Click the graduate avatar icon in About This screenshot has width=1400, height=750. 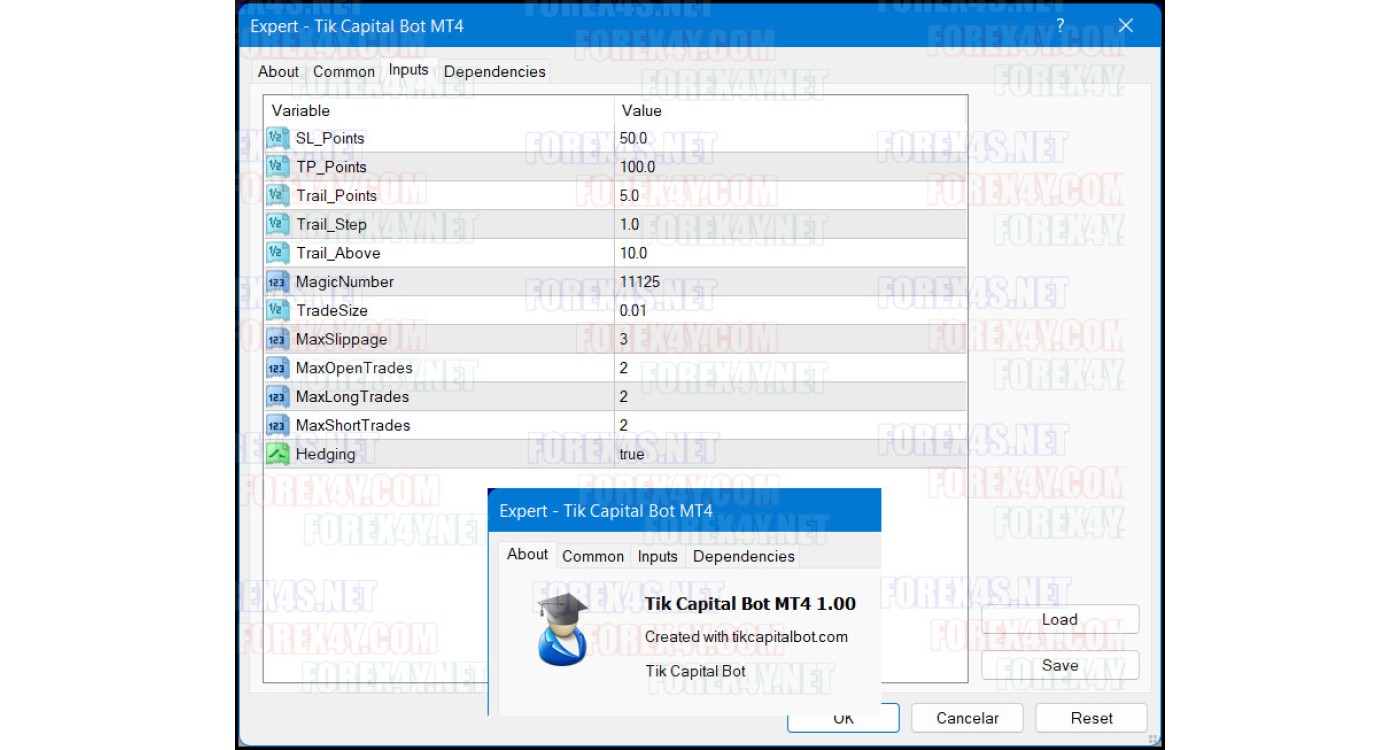tap(562, 629)
